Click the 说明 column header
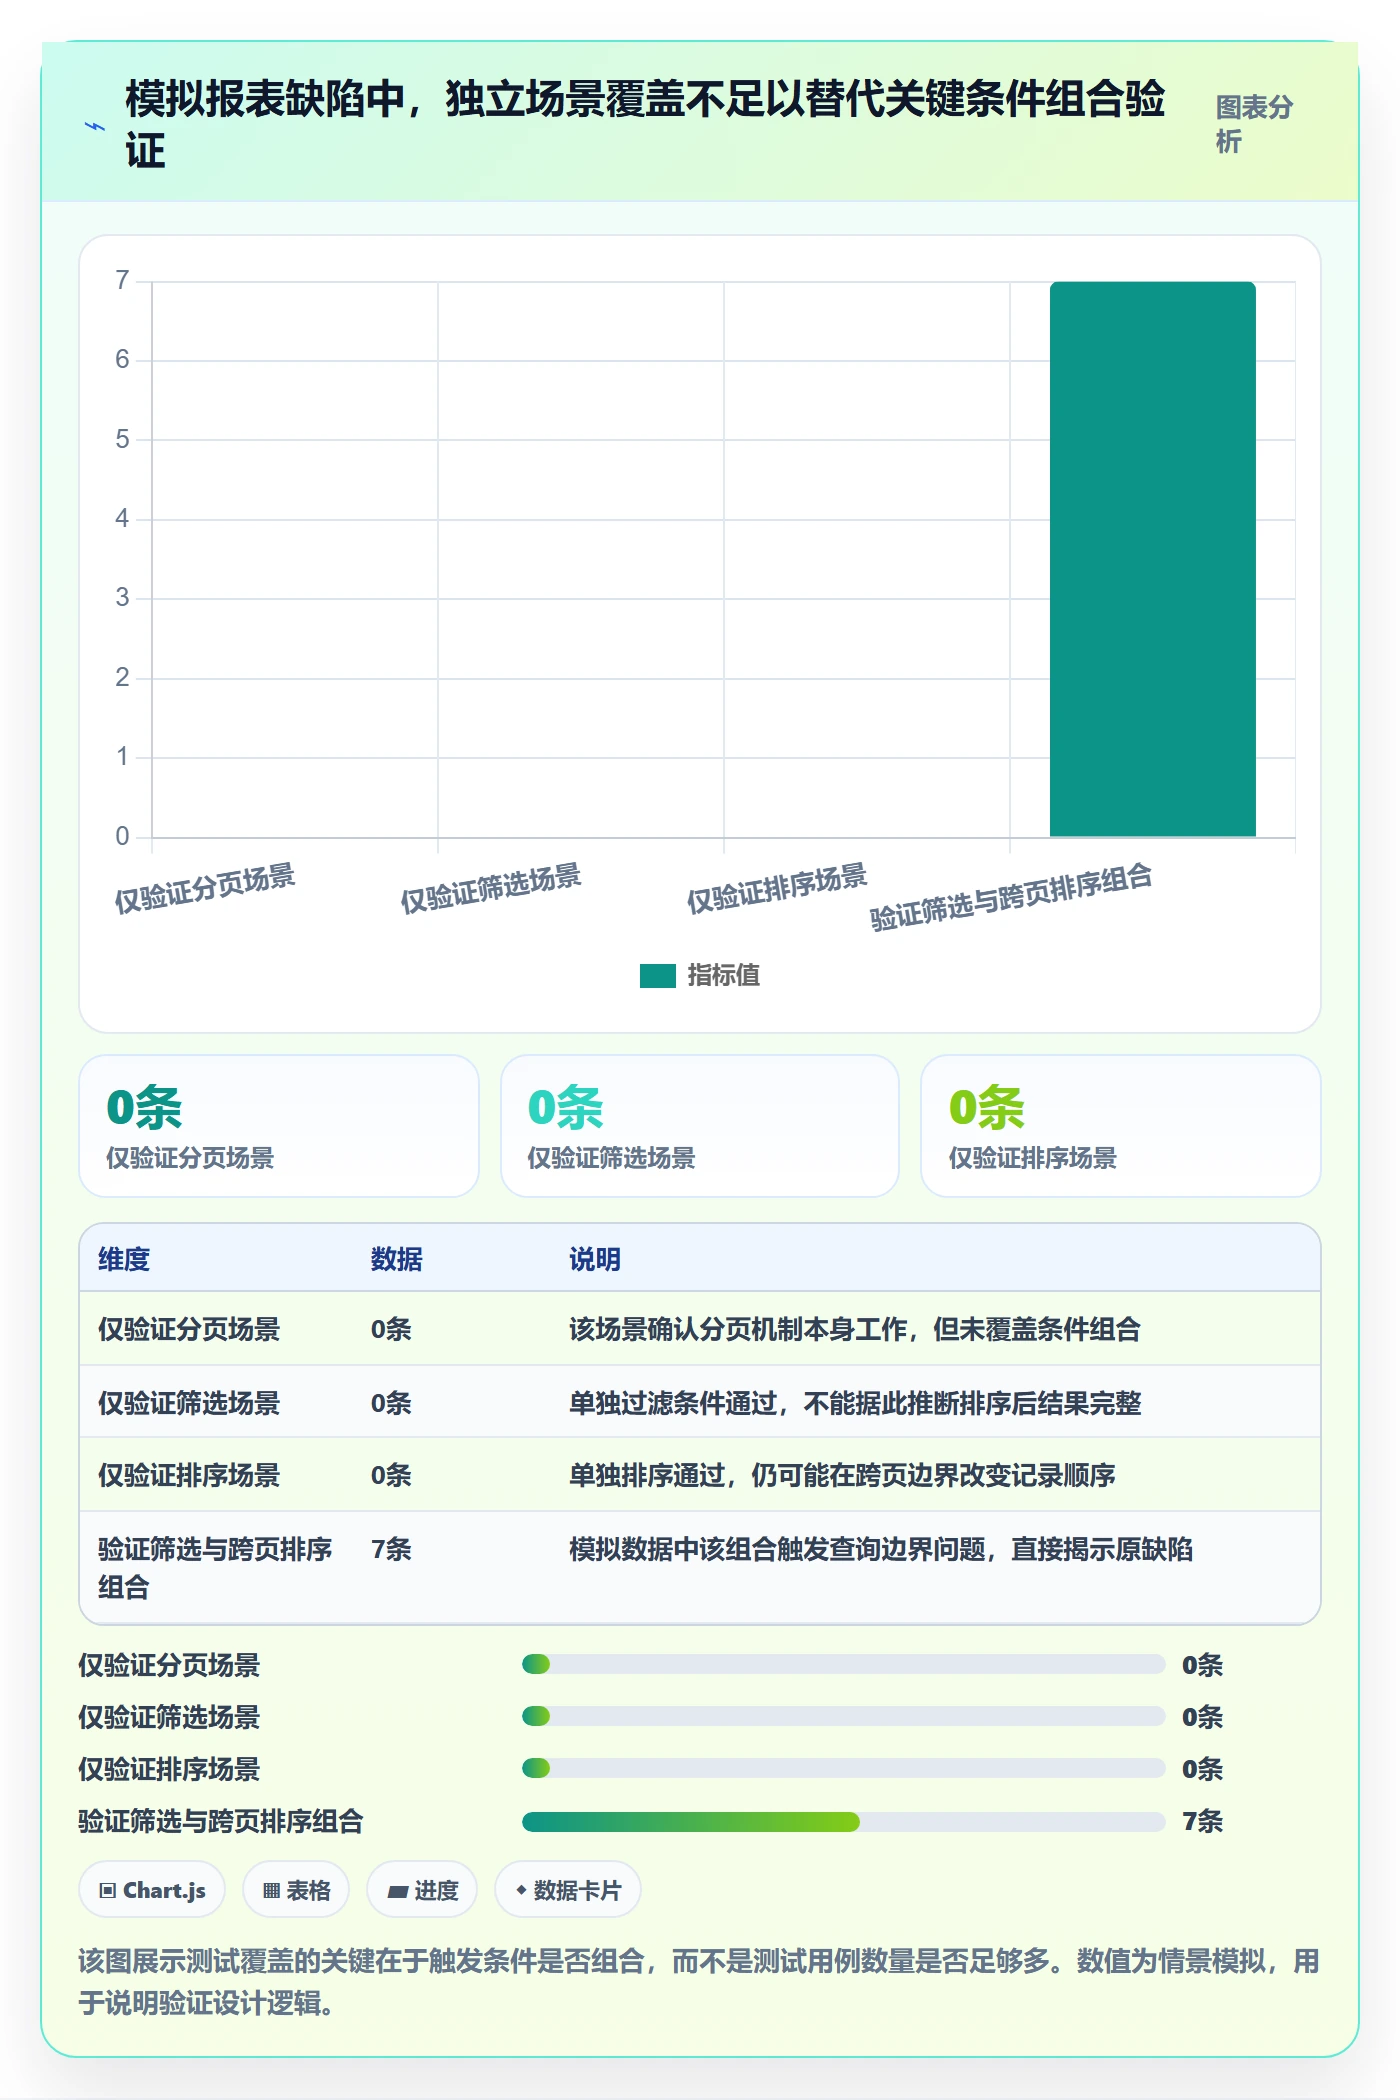Viewport: 1400px width, 2100px height. pos(595,1259)
